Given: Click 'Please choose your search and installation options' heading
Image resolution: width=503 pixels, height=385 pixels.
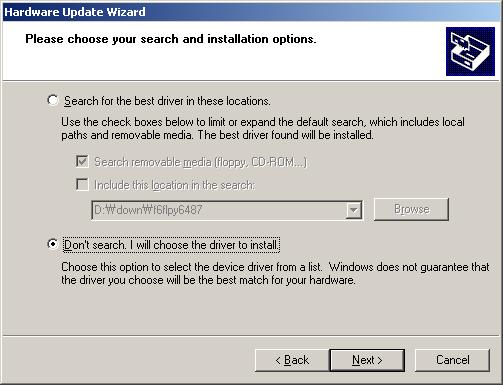Looking at the screenshot, I should click(171, 39).
